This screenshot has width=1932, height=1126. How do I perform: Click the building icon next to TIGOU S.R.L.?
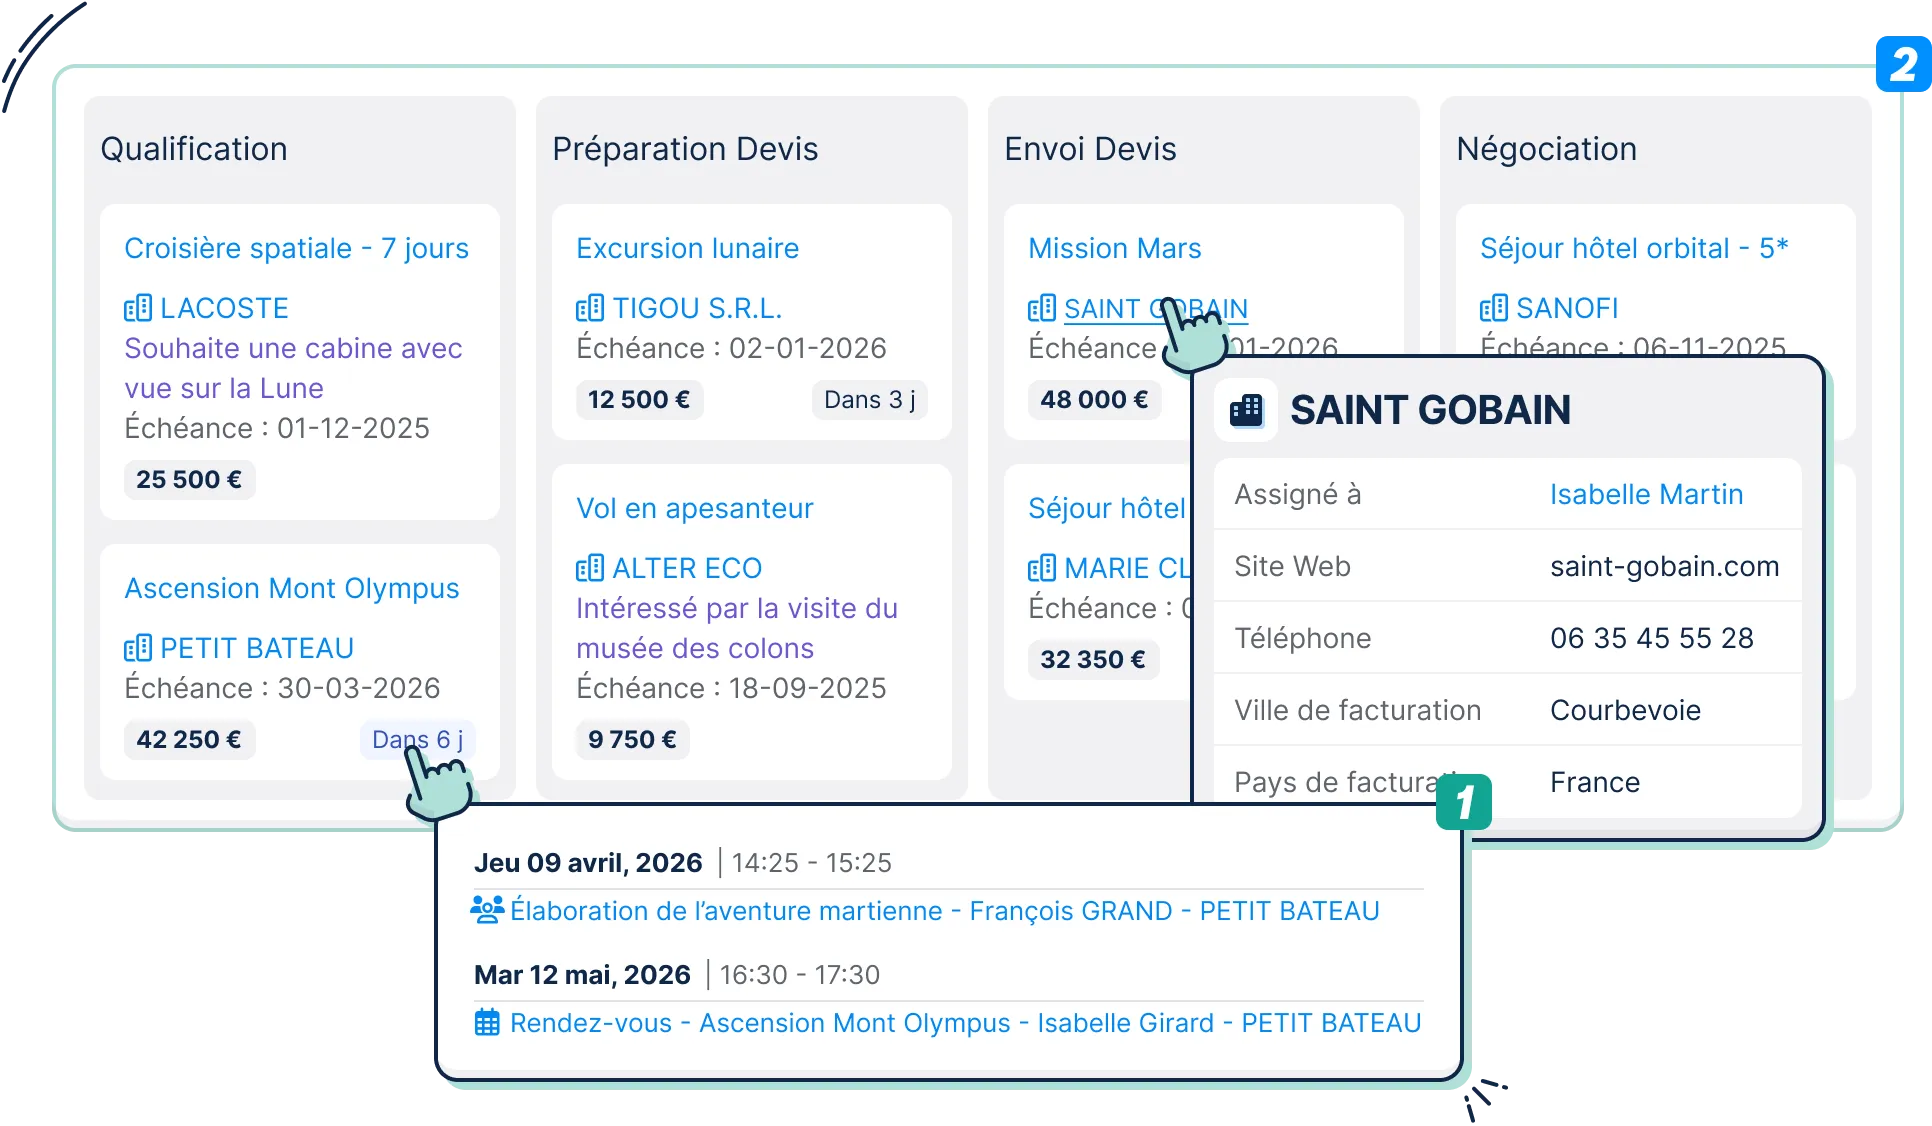pyautogui.click(x=590, y=308)
